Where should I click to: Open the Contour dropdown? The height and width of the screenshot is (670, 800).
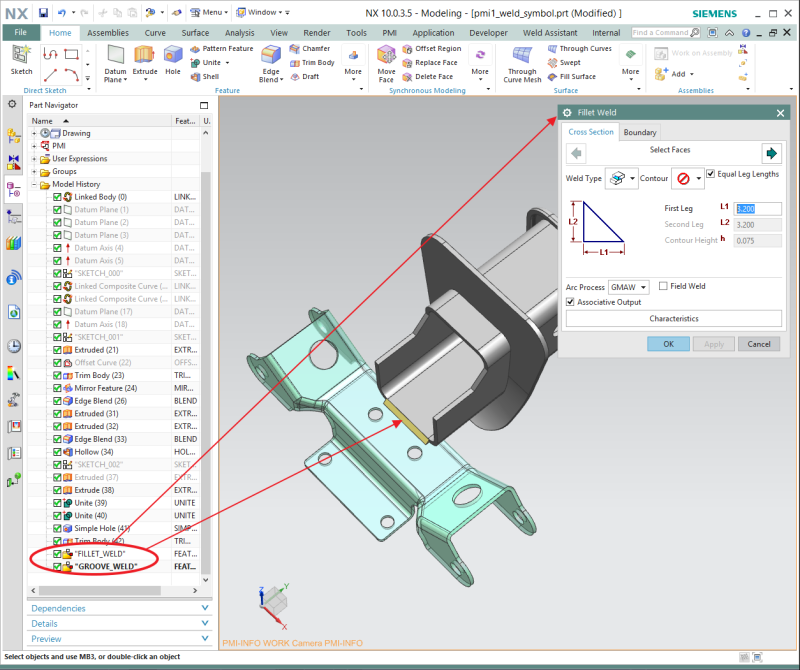click(688, 178)
